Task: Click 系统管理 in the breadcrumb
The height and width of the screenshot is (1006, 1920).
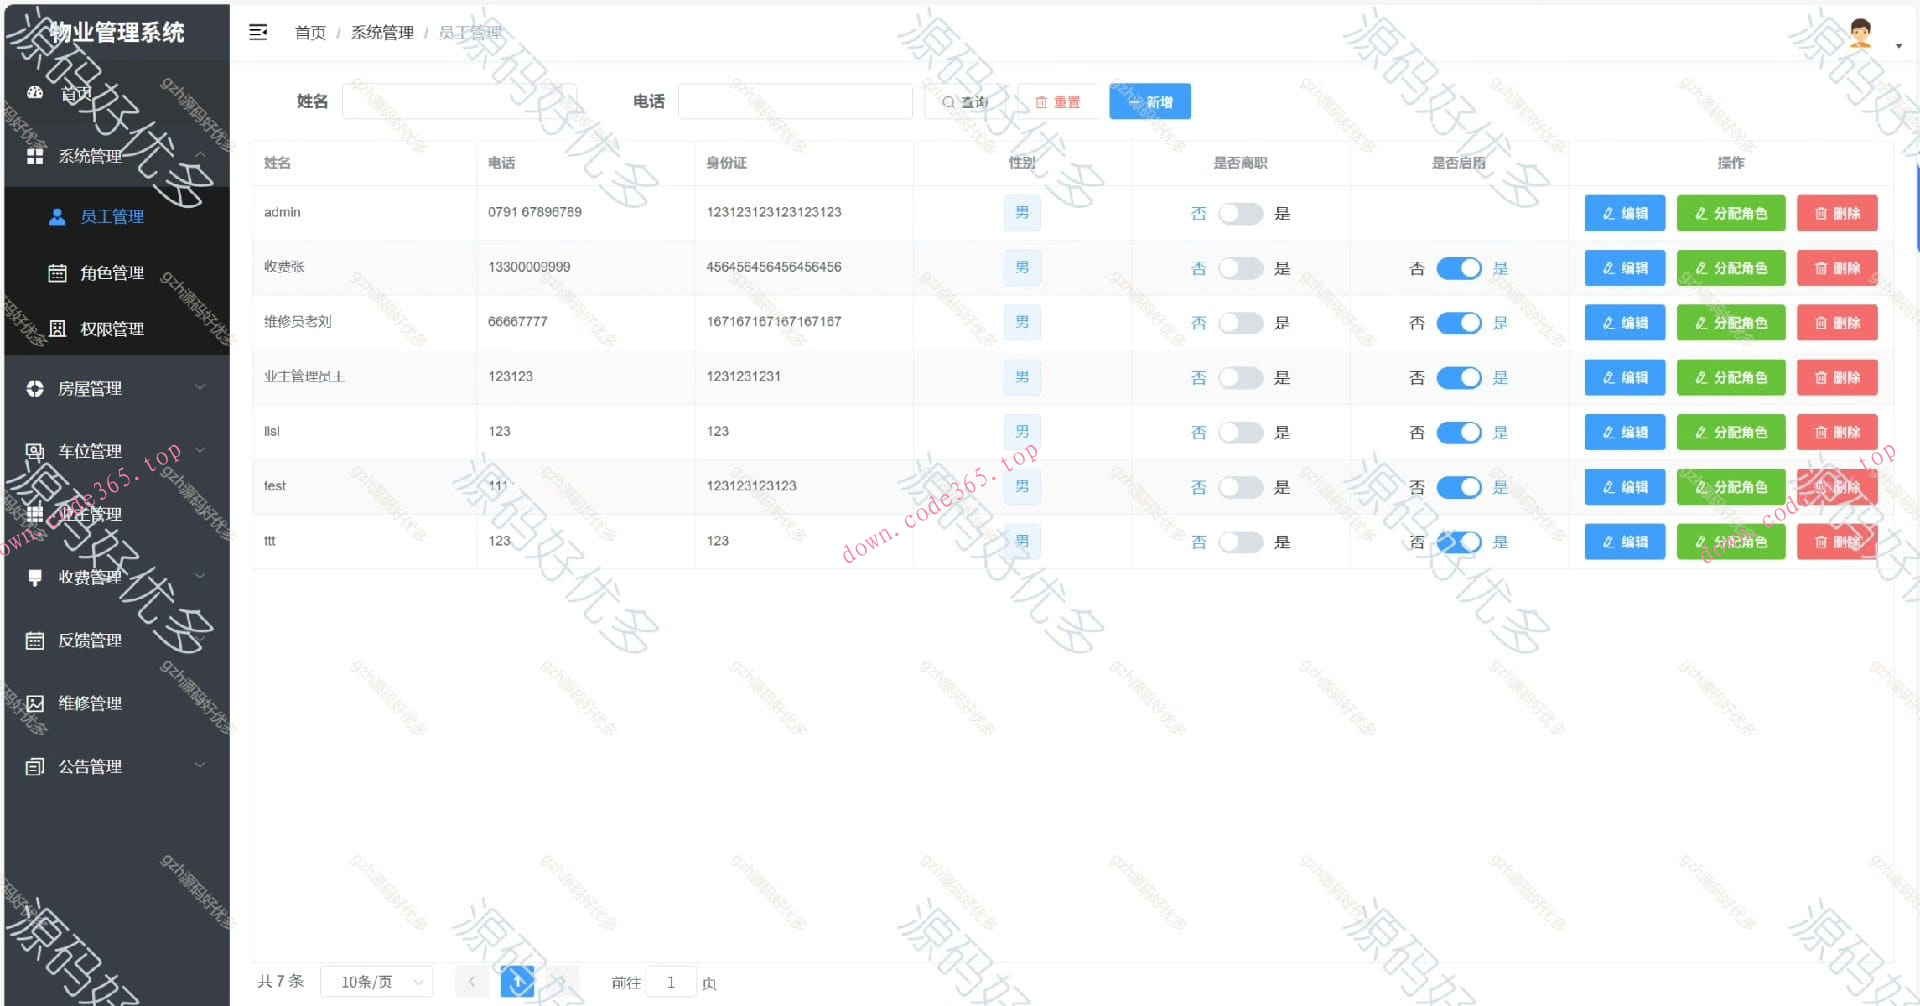Action: [382, 33]
